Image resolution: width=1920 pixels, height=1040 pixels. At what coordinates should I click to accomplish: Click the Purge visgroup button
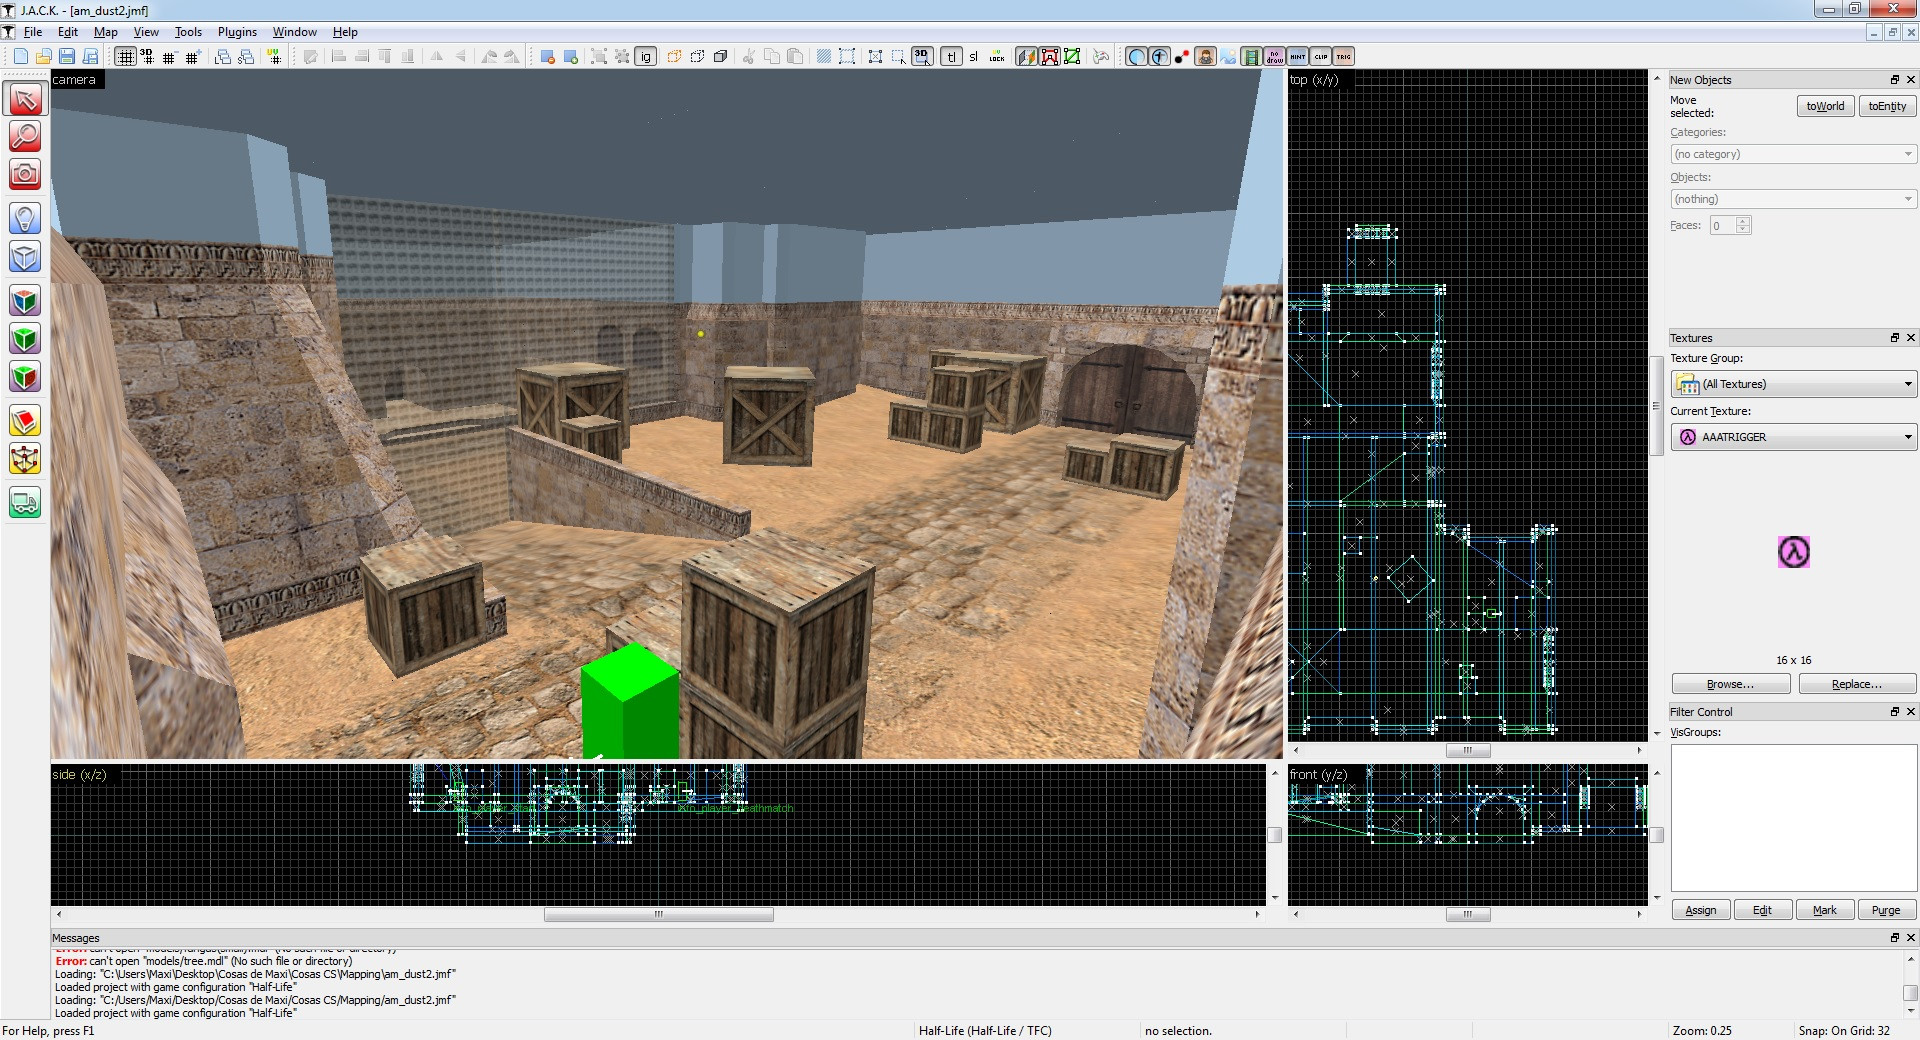(1886, 910)
